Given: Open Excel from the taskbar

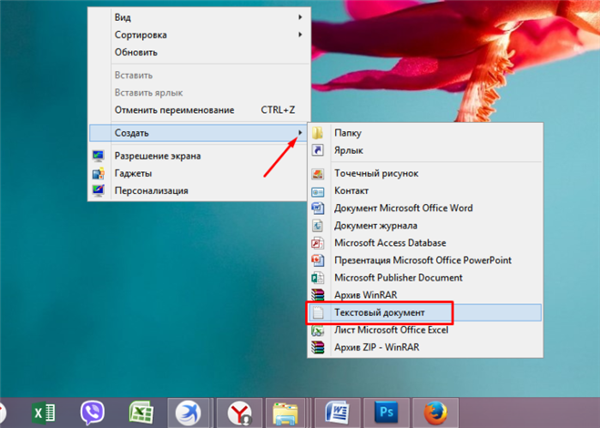Looking at the screenshot, I should point(43,413).
